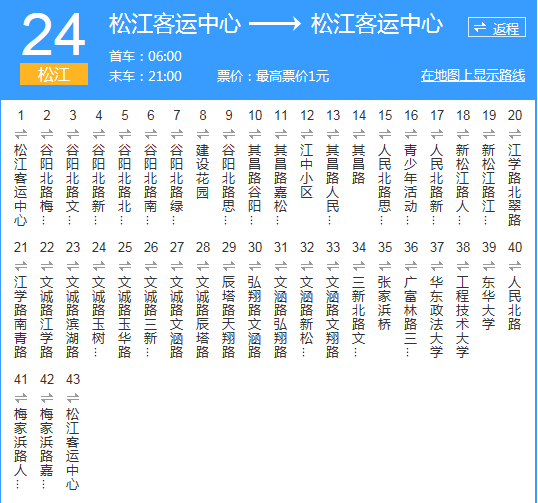Select stop 33 文涵路文翔路
Image resolution: width=538 pixels, height=503 pixels.
(x=333, y=317)
